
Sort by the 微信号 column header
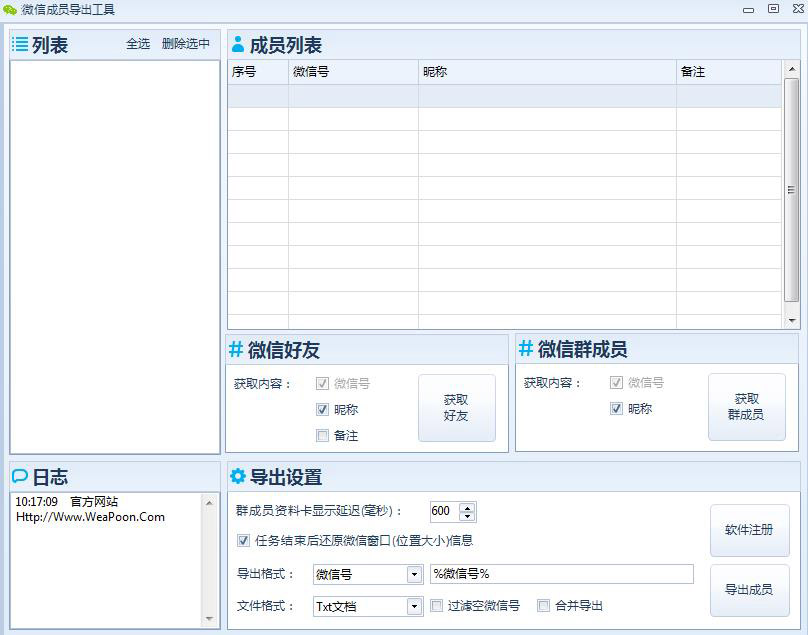click(x=352, y=72)
